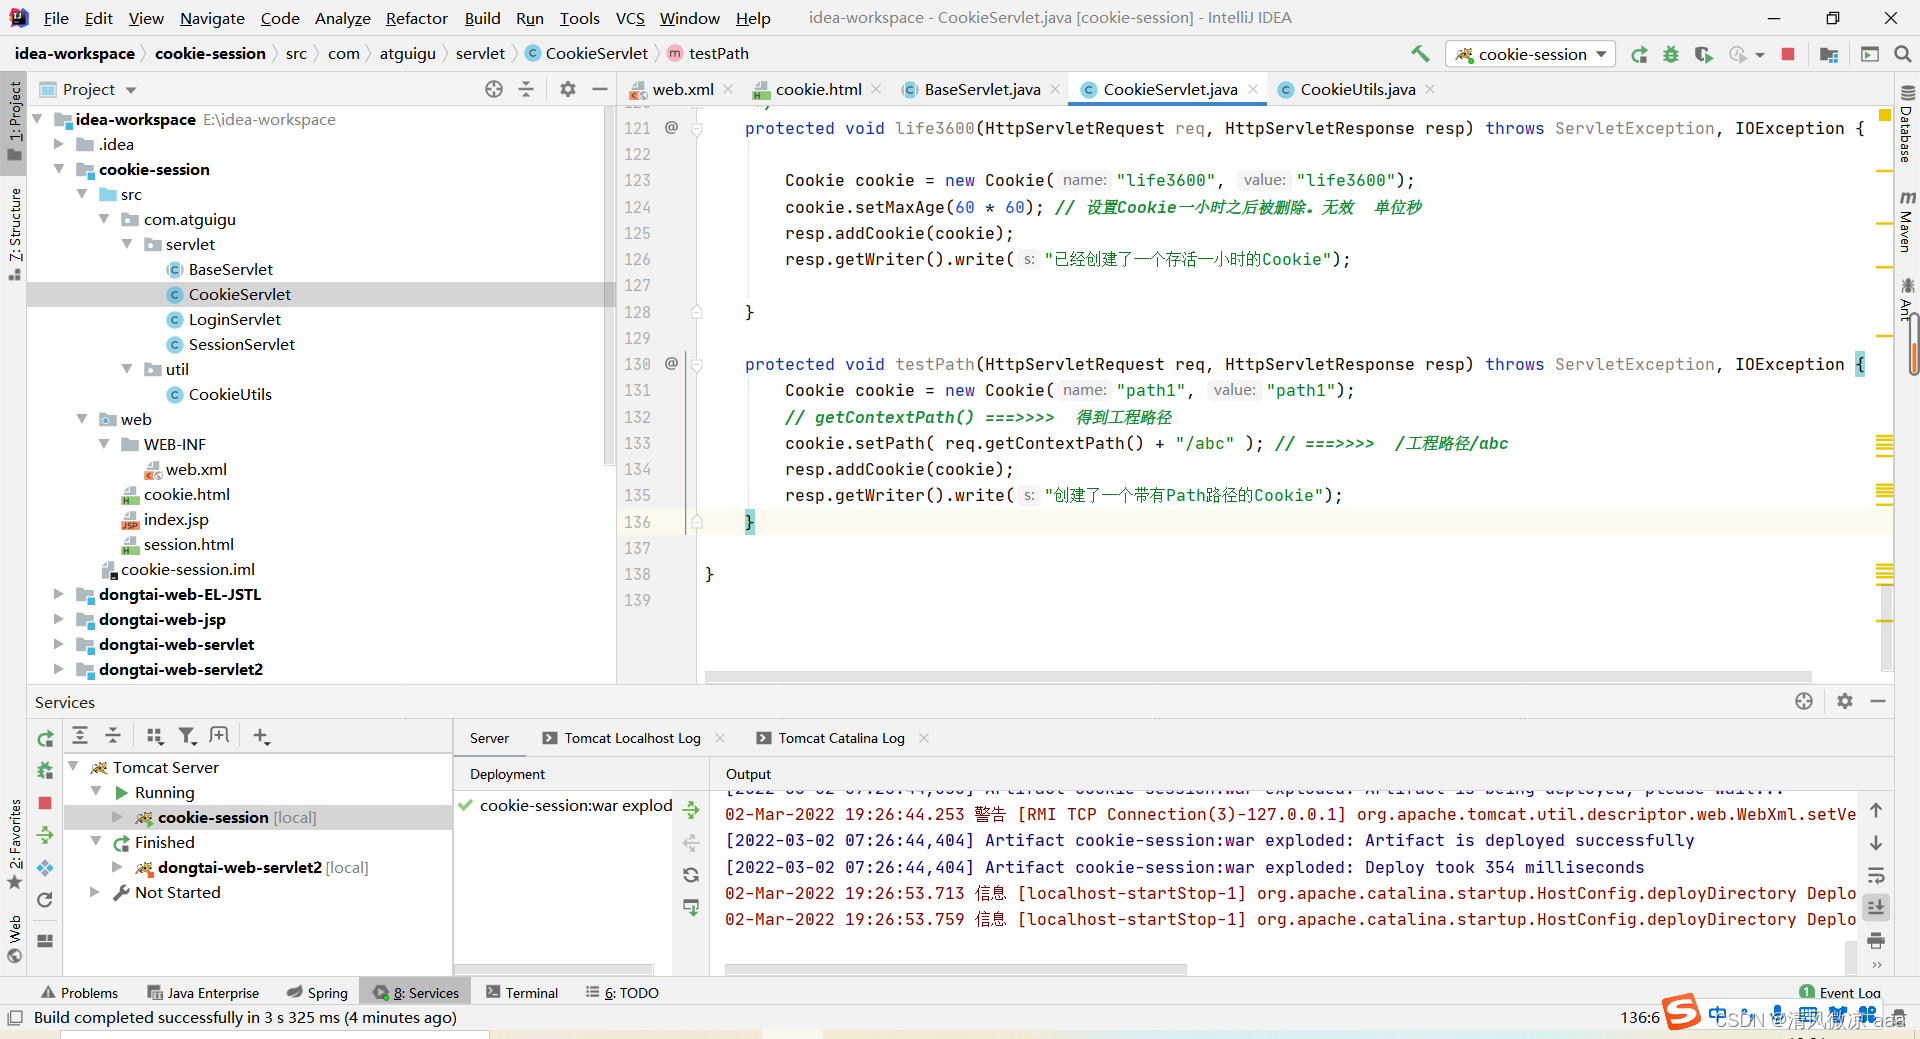The image size is (1920, 1039).
Task: Toggle tool window bars at bottom-left corner
Action: 14,1018
